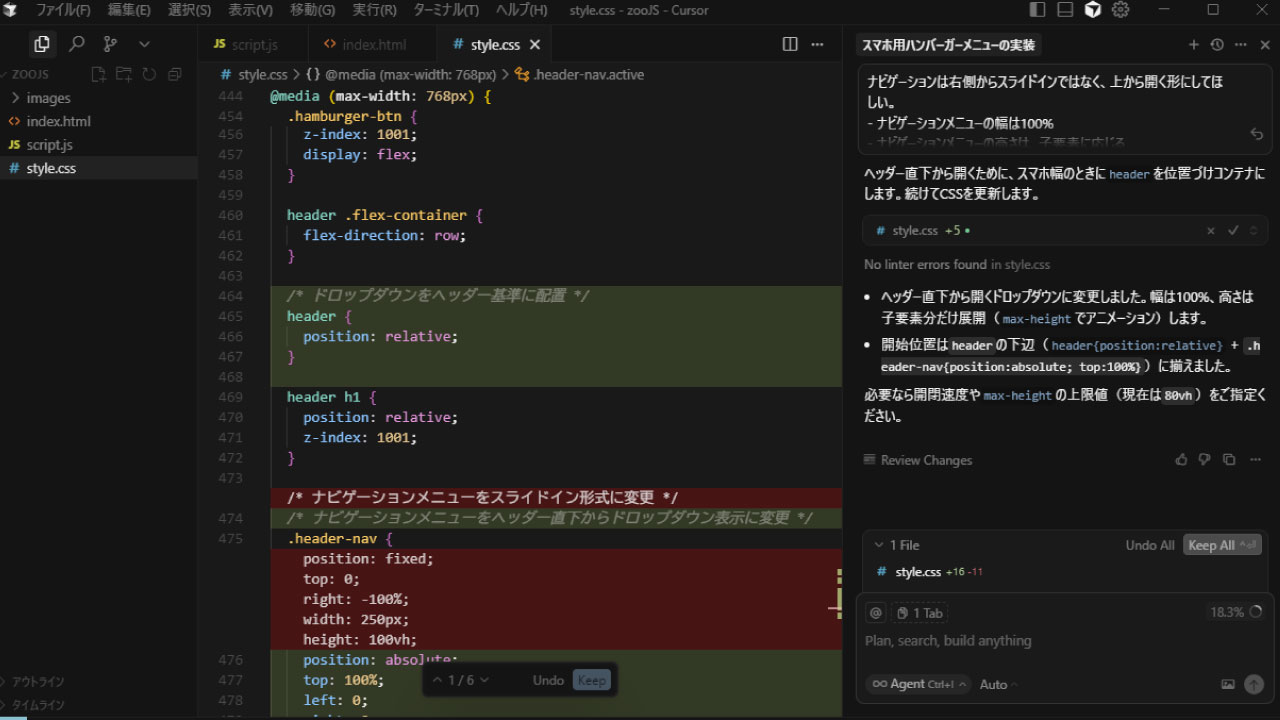The width and height of the screenshot is (1280, 720).
Task: Reject style.css +5 edit with X
Action: pyautogui.click(x=1210, y=231)
